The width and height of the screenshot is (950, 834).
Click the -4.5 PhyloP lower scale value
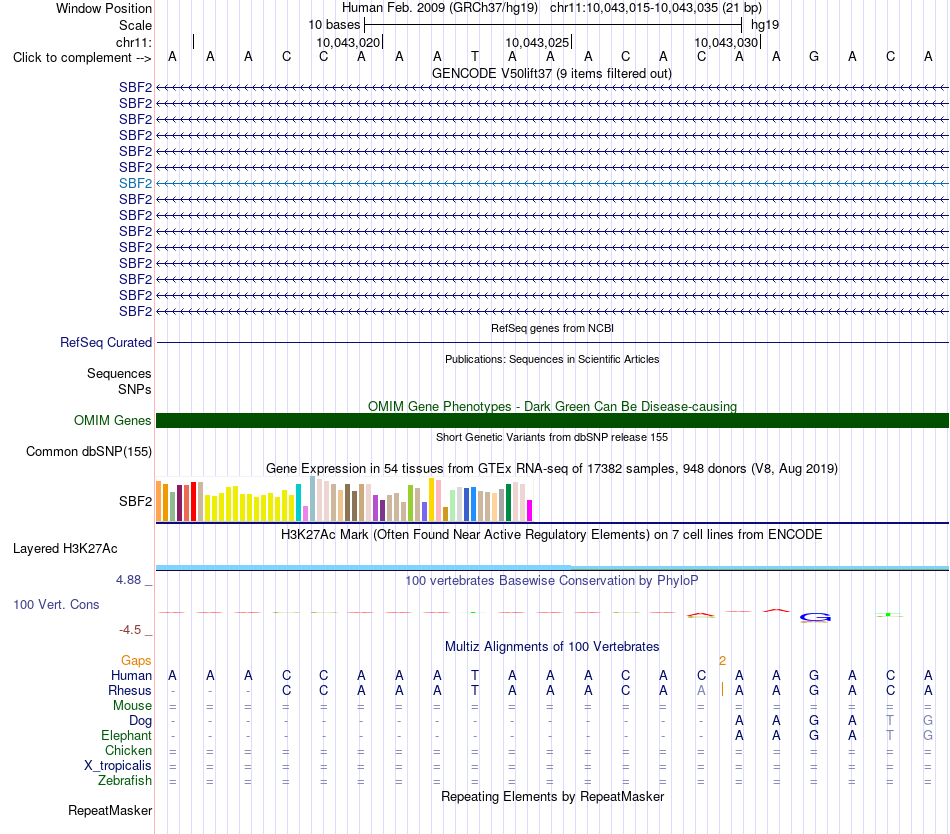coord(130,630)
